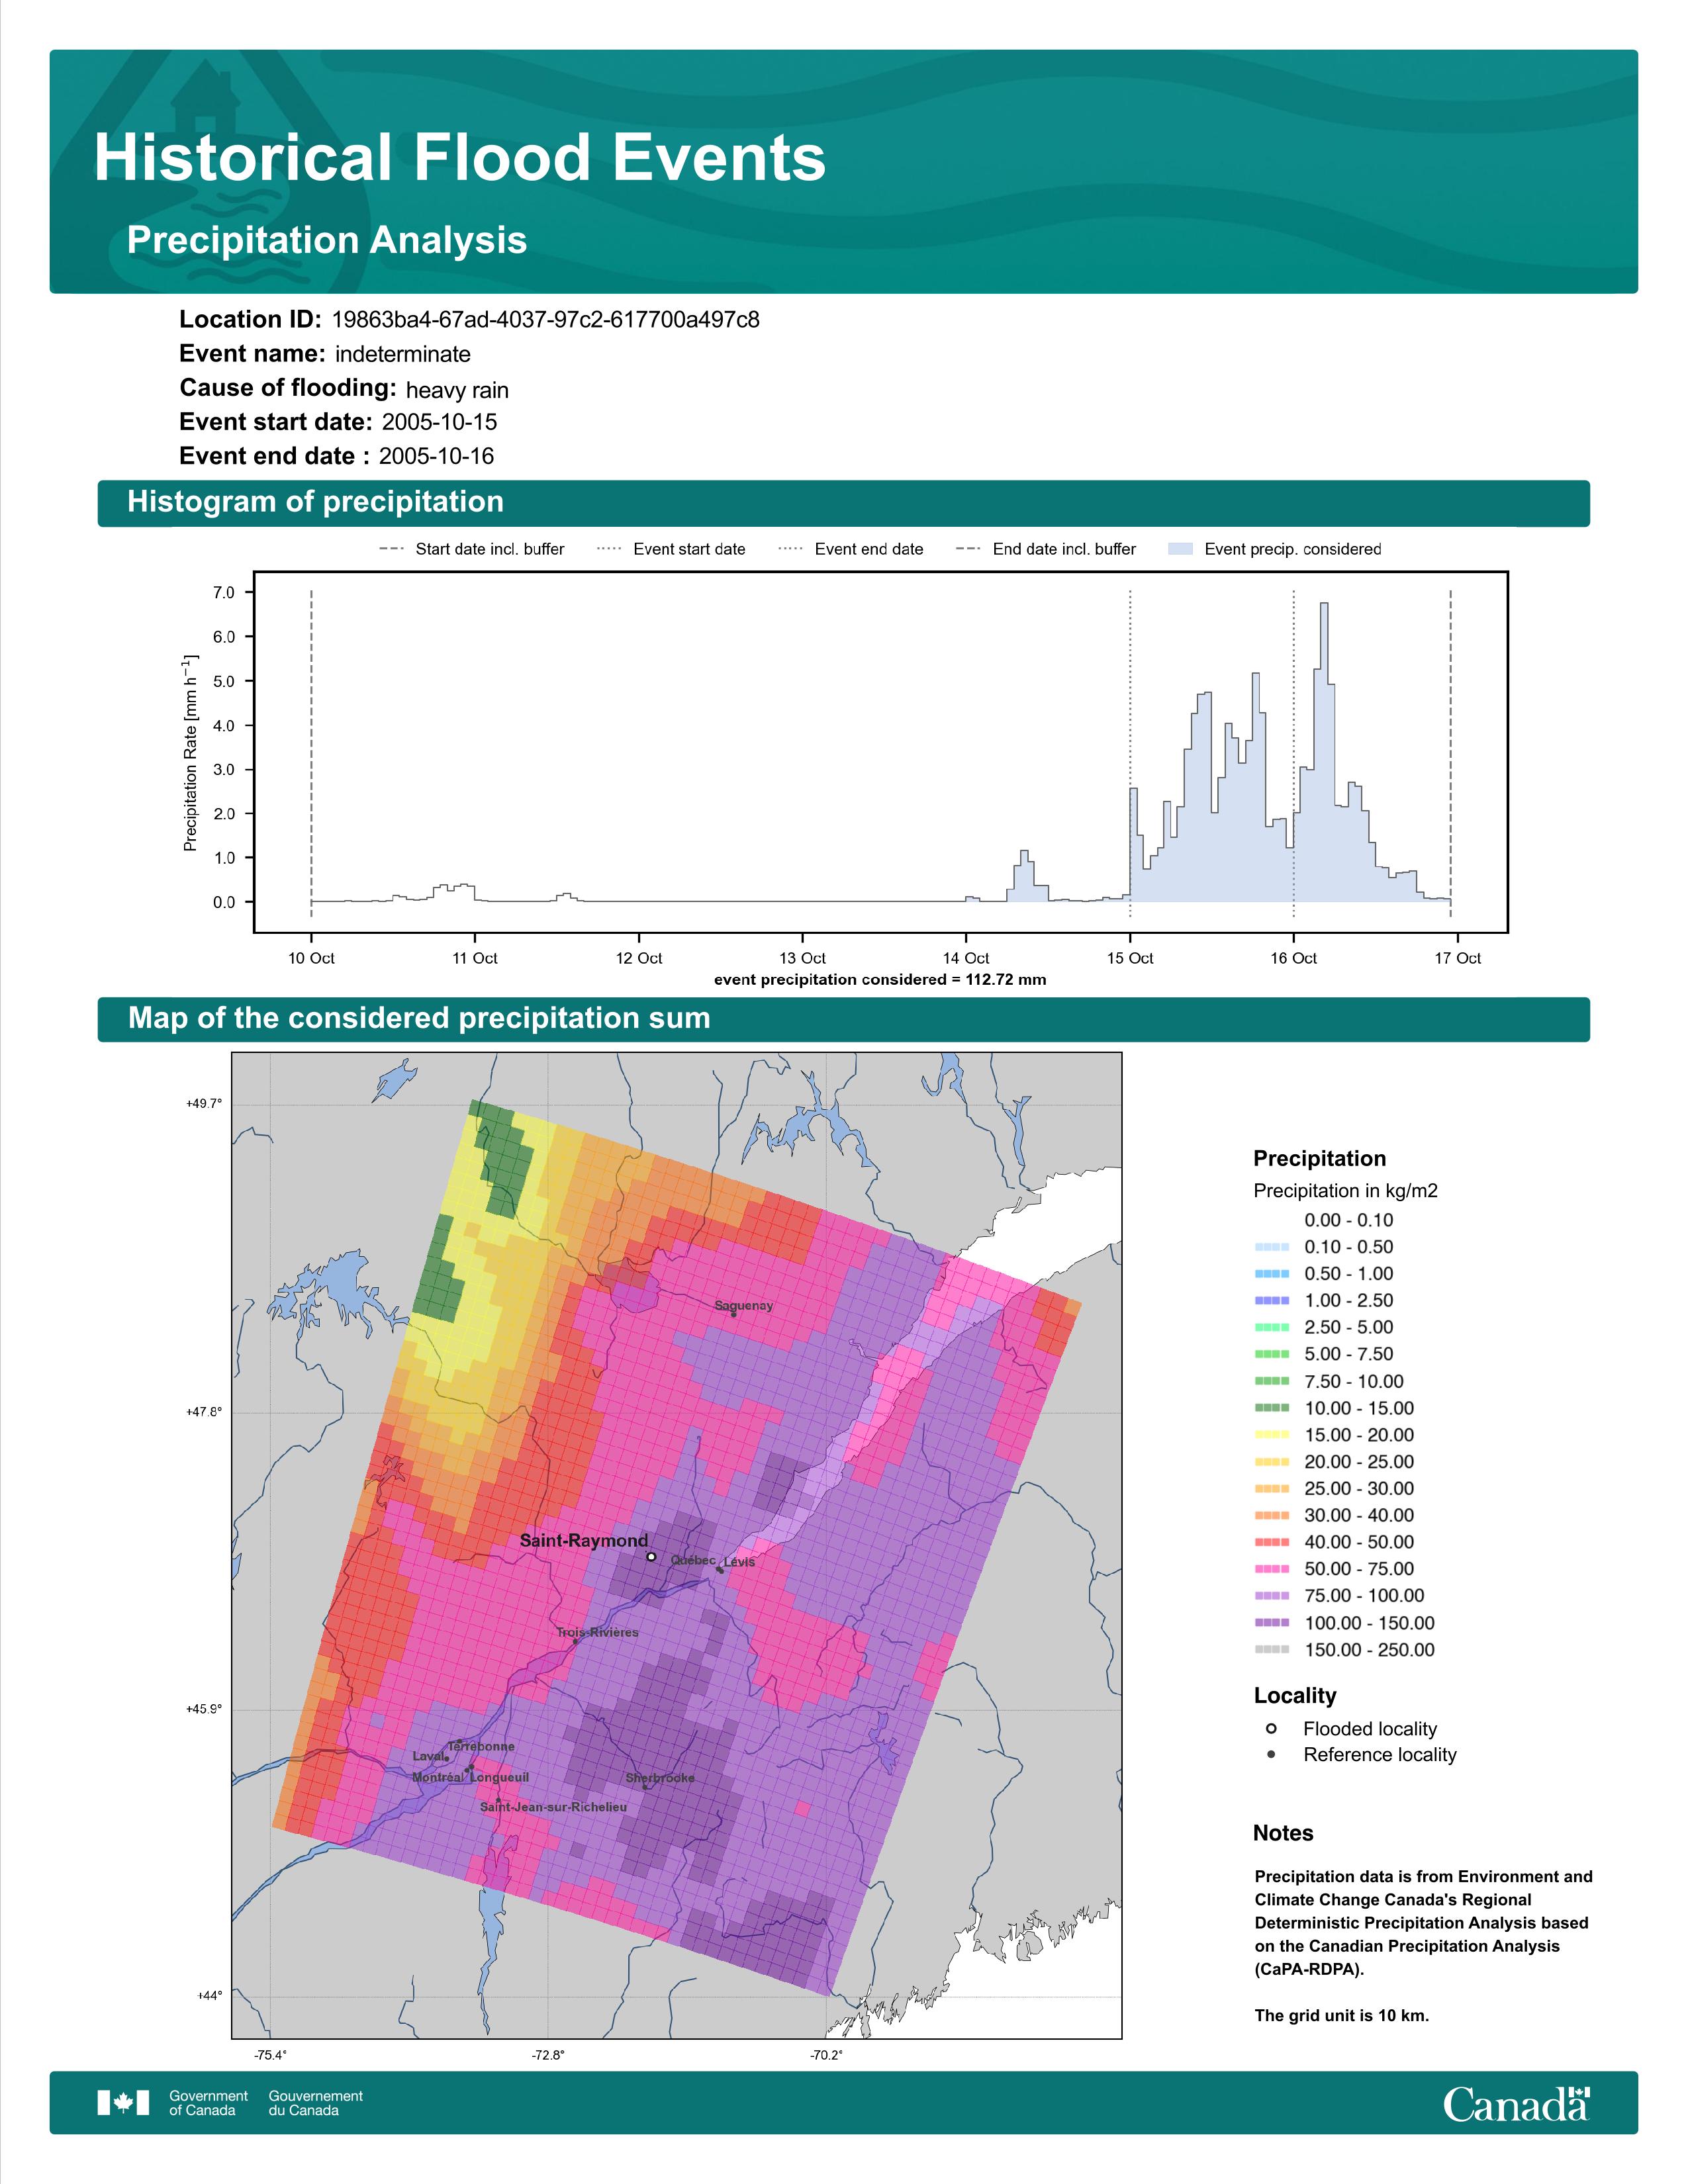Click the Saint-Jean-sur-Richelieu map label

point(553,1807)
